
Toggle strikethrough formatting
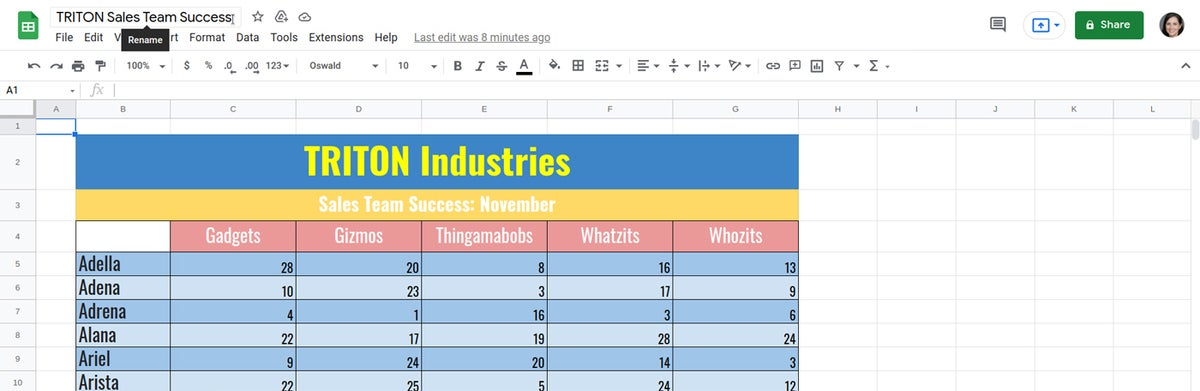pos(501,66)
